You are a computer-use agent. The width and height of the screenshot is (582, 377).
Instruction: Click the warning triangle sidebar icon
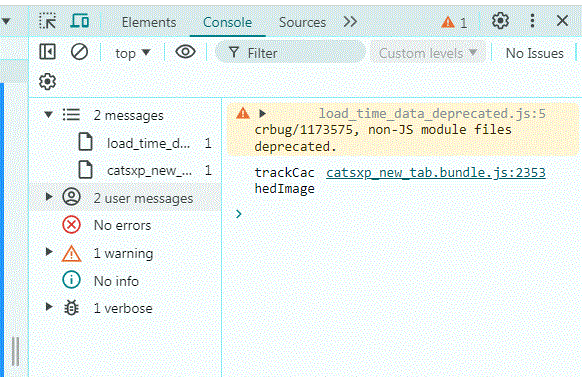point(71,253)
